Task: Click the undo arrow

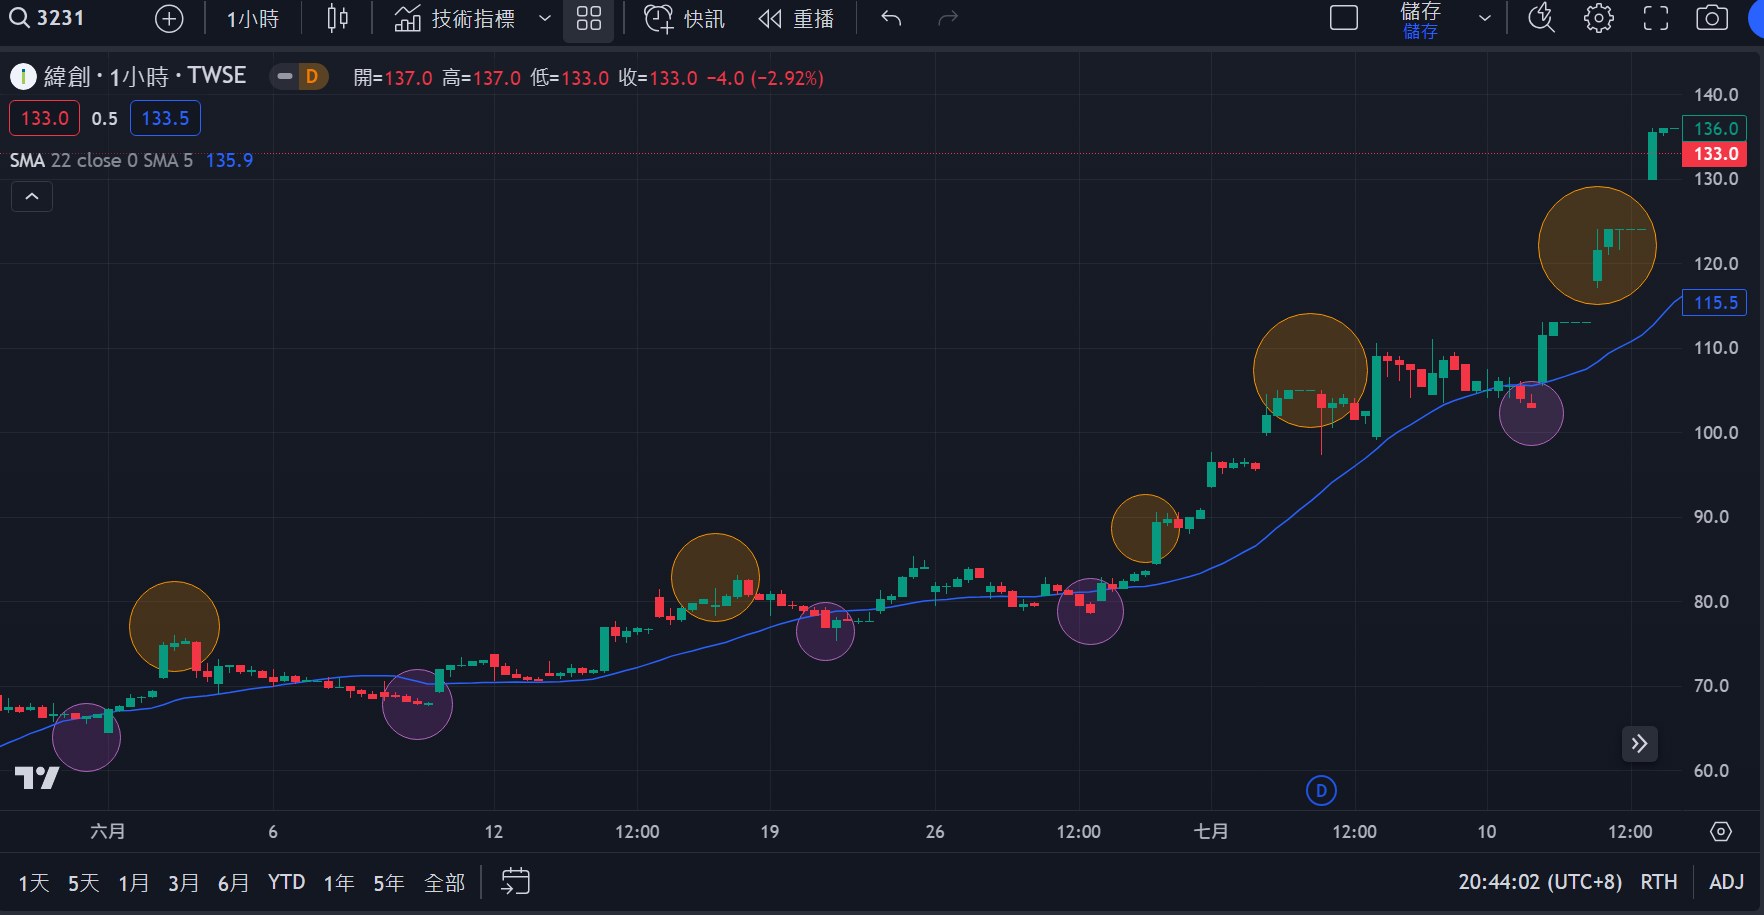Action: (891, 19)
